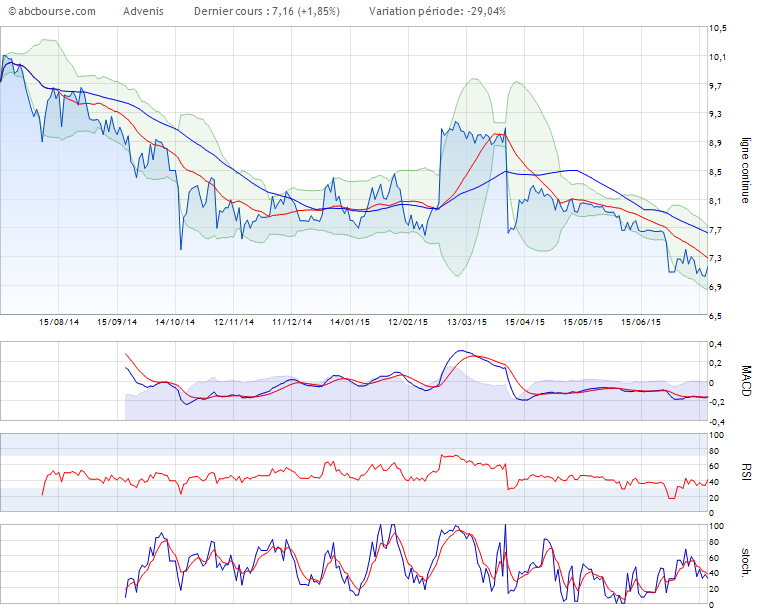The height and width of the screenshot is (610, 760).
Task: Click the 8,5 price axis value
Action: coord(715,172)
